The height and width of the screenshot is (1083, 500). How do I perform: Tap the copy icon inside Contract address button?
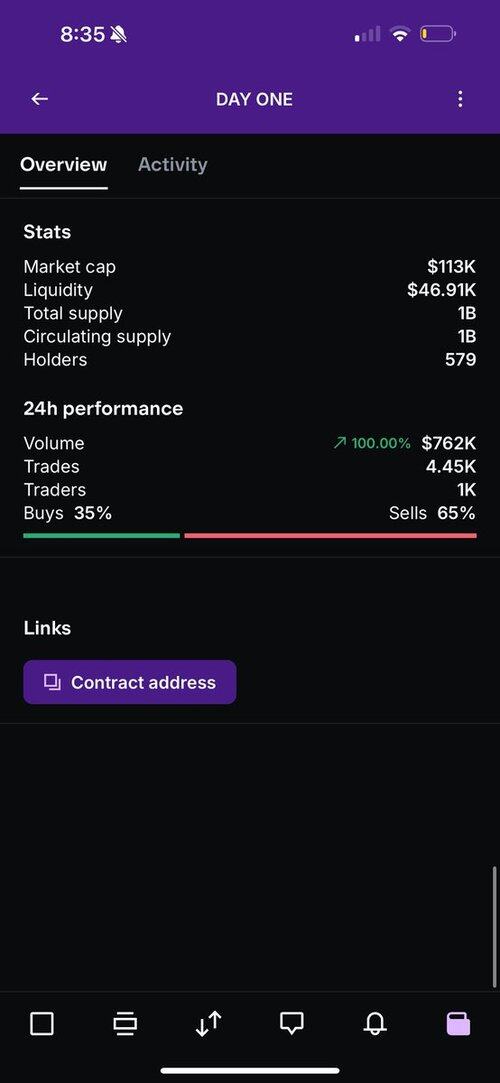coord(52,682)
